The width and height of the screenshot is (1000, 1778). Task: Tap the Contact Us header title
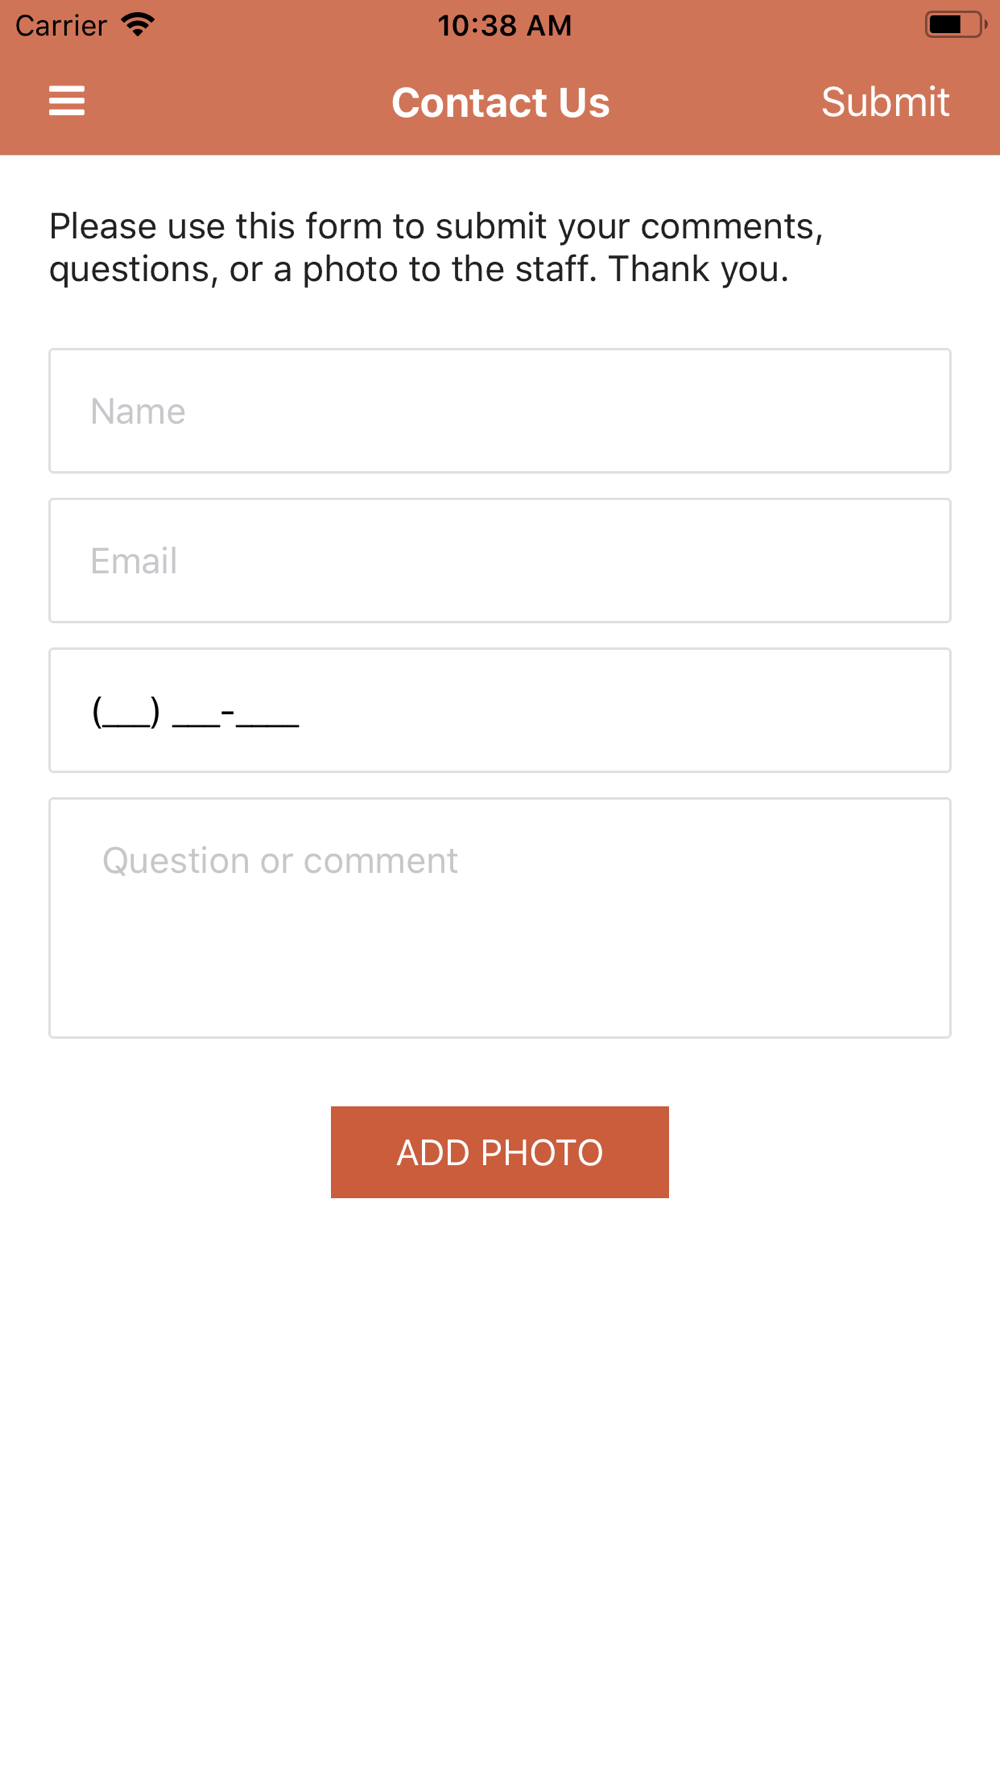click(500, 102)
